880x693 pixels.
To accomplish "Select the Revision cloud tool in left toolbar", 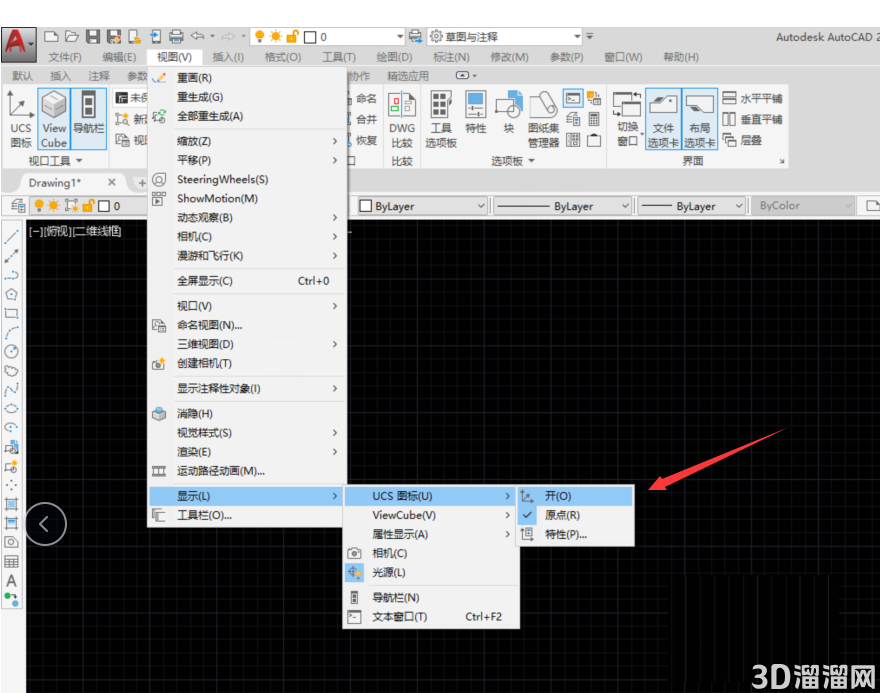I will tap(11, 370).
